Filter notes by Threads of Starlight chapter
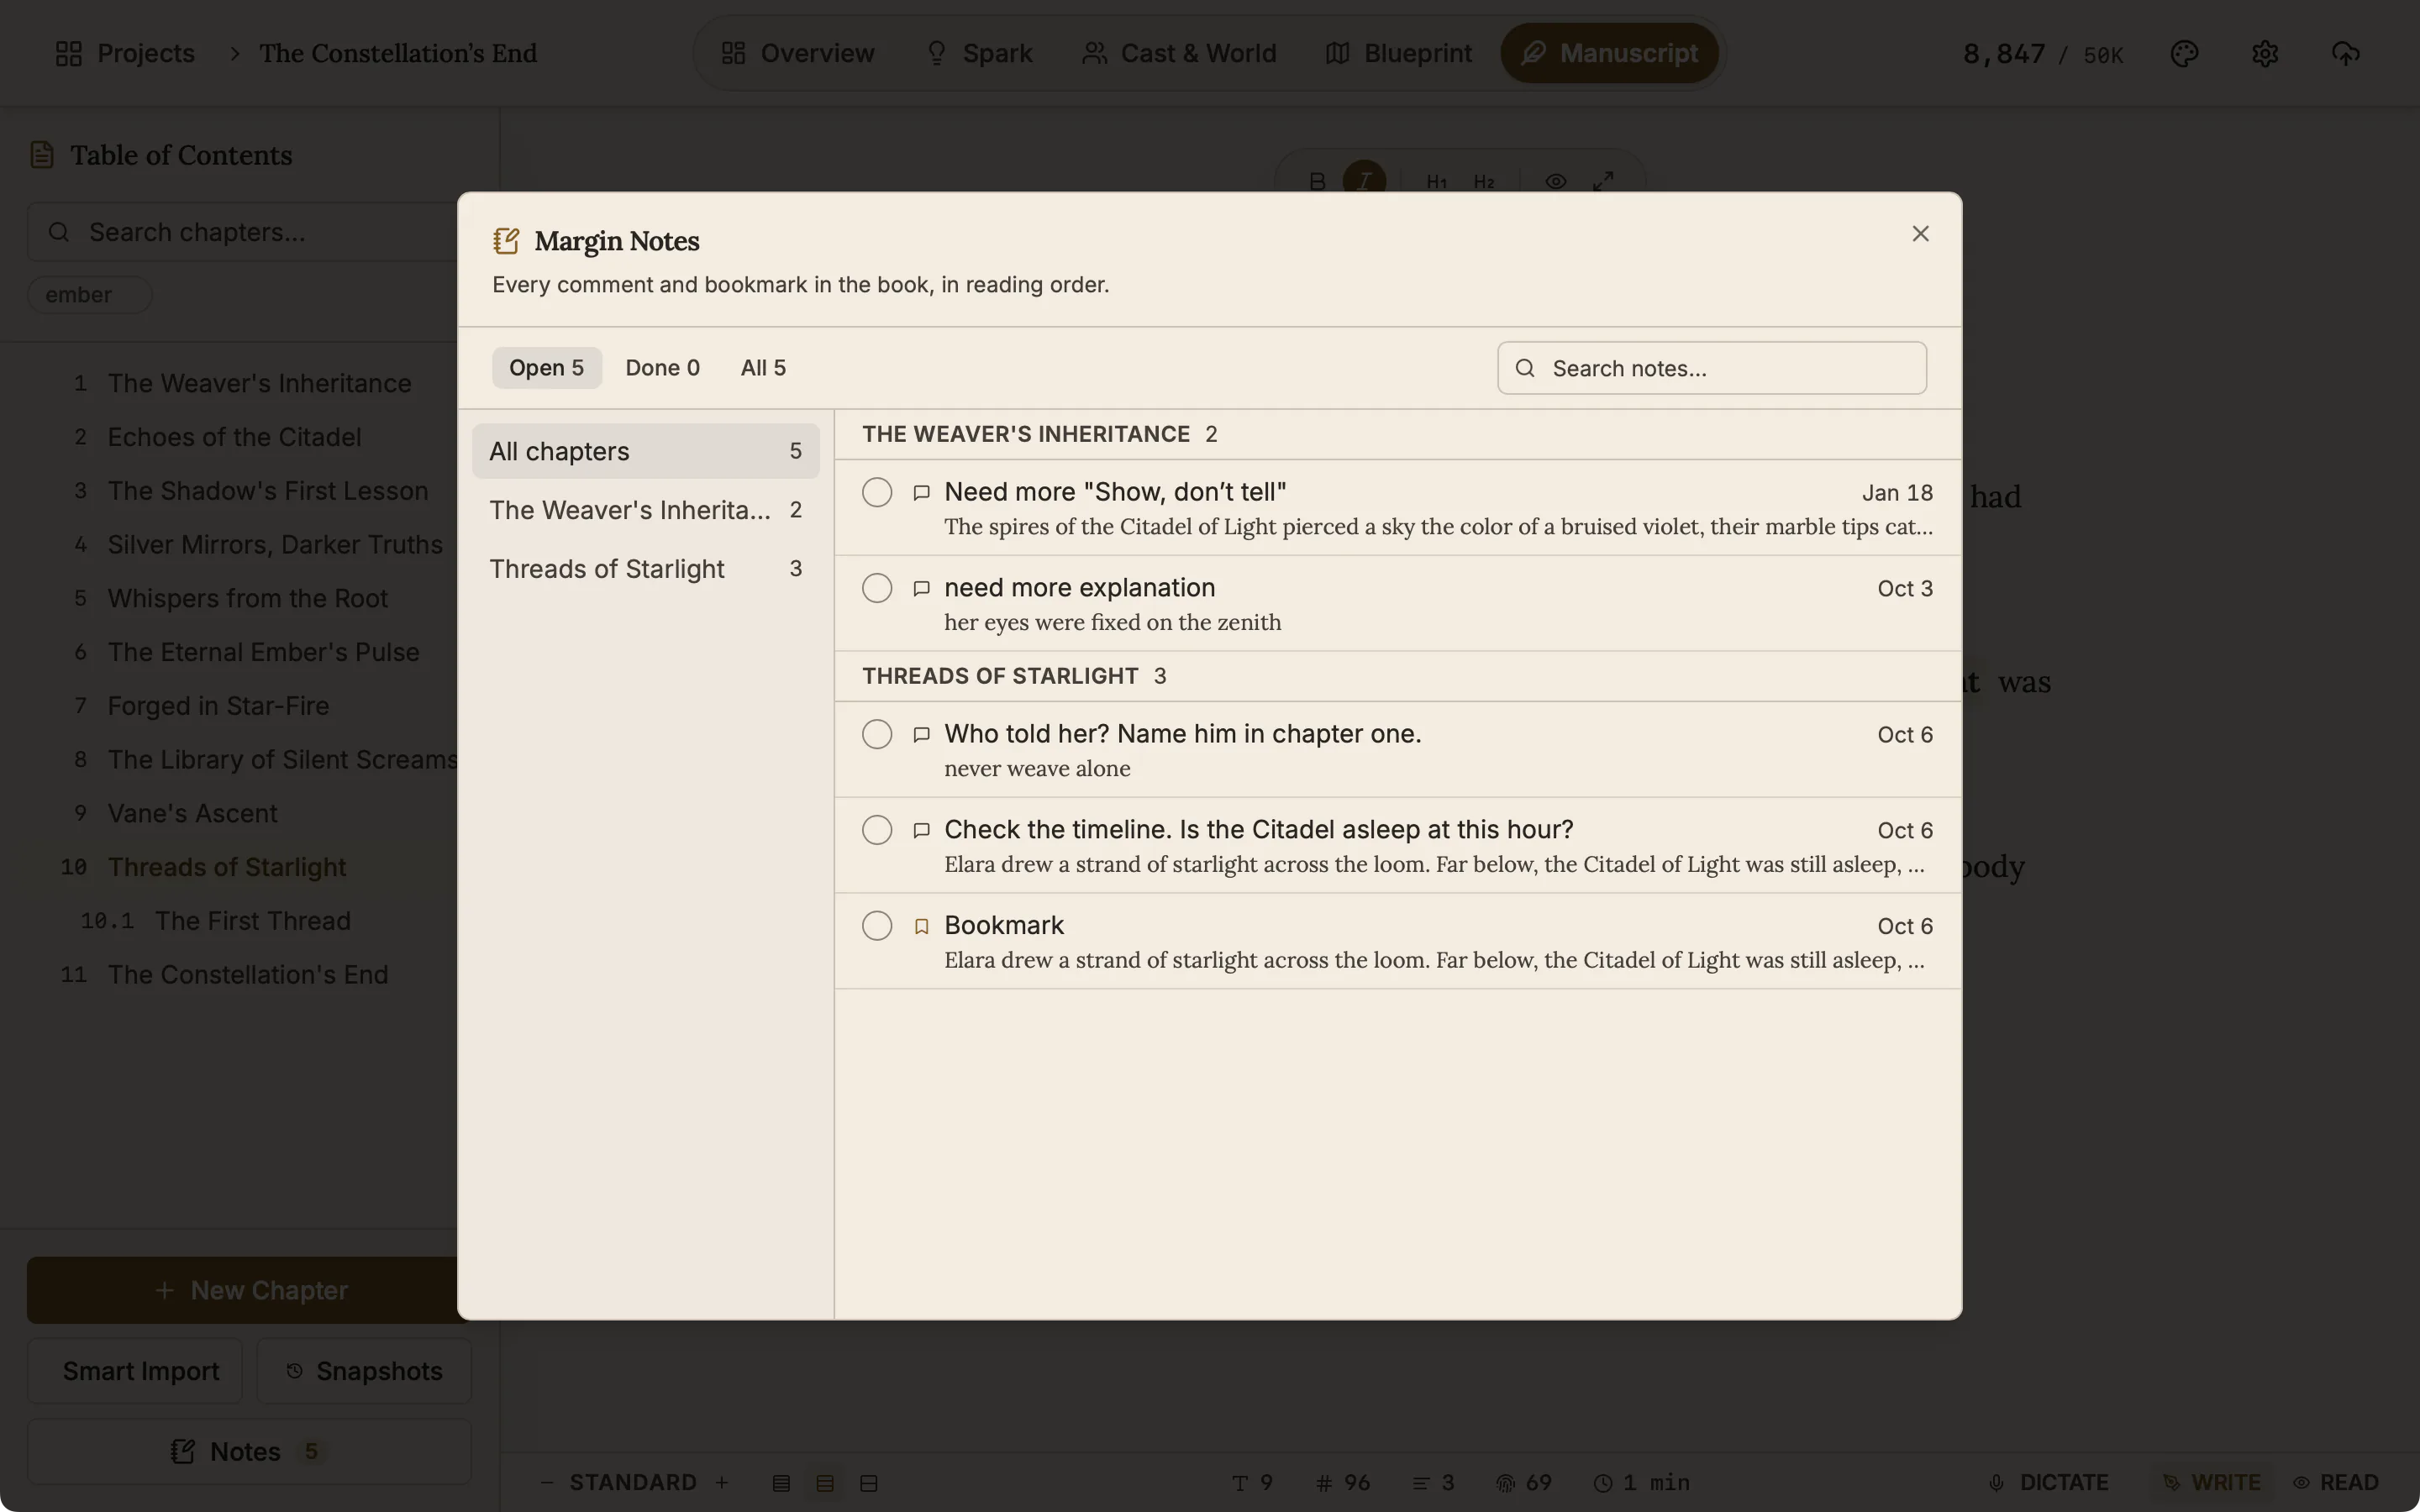Screen dimensions: 2420x1512 pyautogui.click(x=645, y=569)
